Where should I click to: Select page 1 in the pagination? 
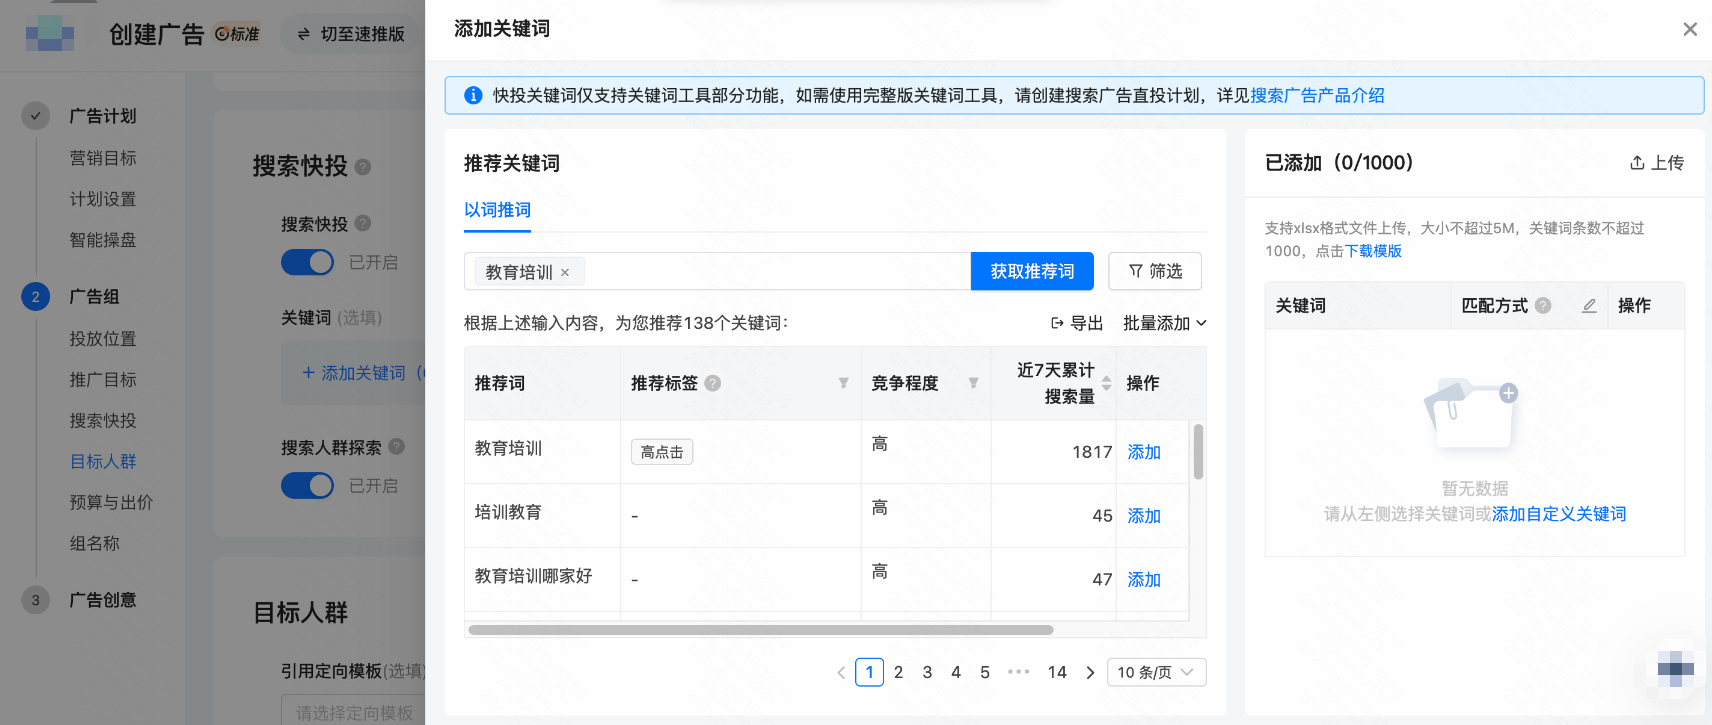pos(869,672)
